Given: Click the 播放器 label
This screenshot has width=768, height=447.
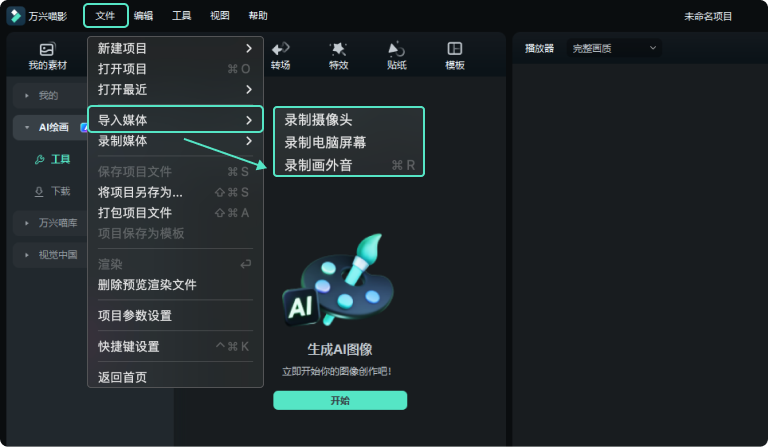Looking at the screenshot, I should (x=539, y=48).
